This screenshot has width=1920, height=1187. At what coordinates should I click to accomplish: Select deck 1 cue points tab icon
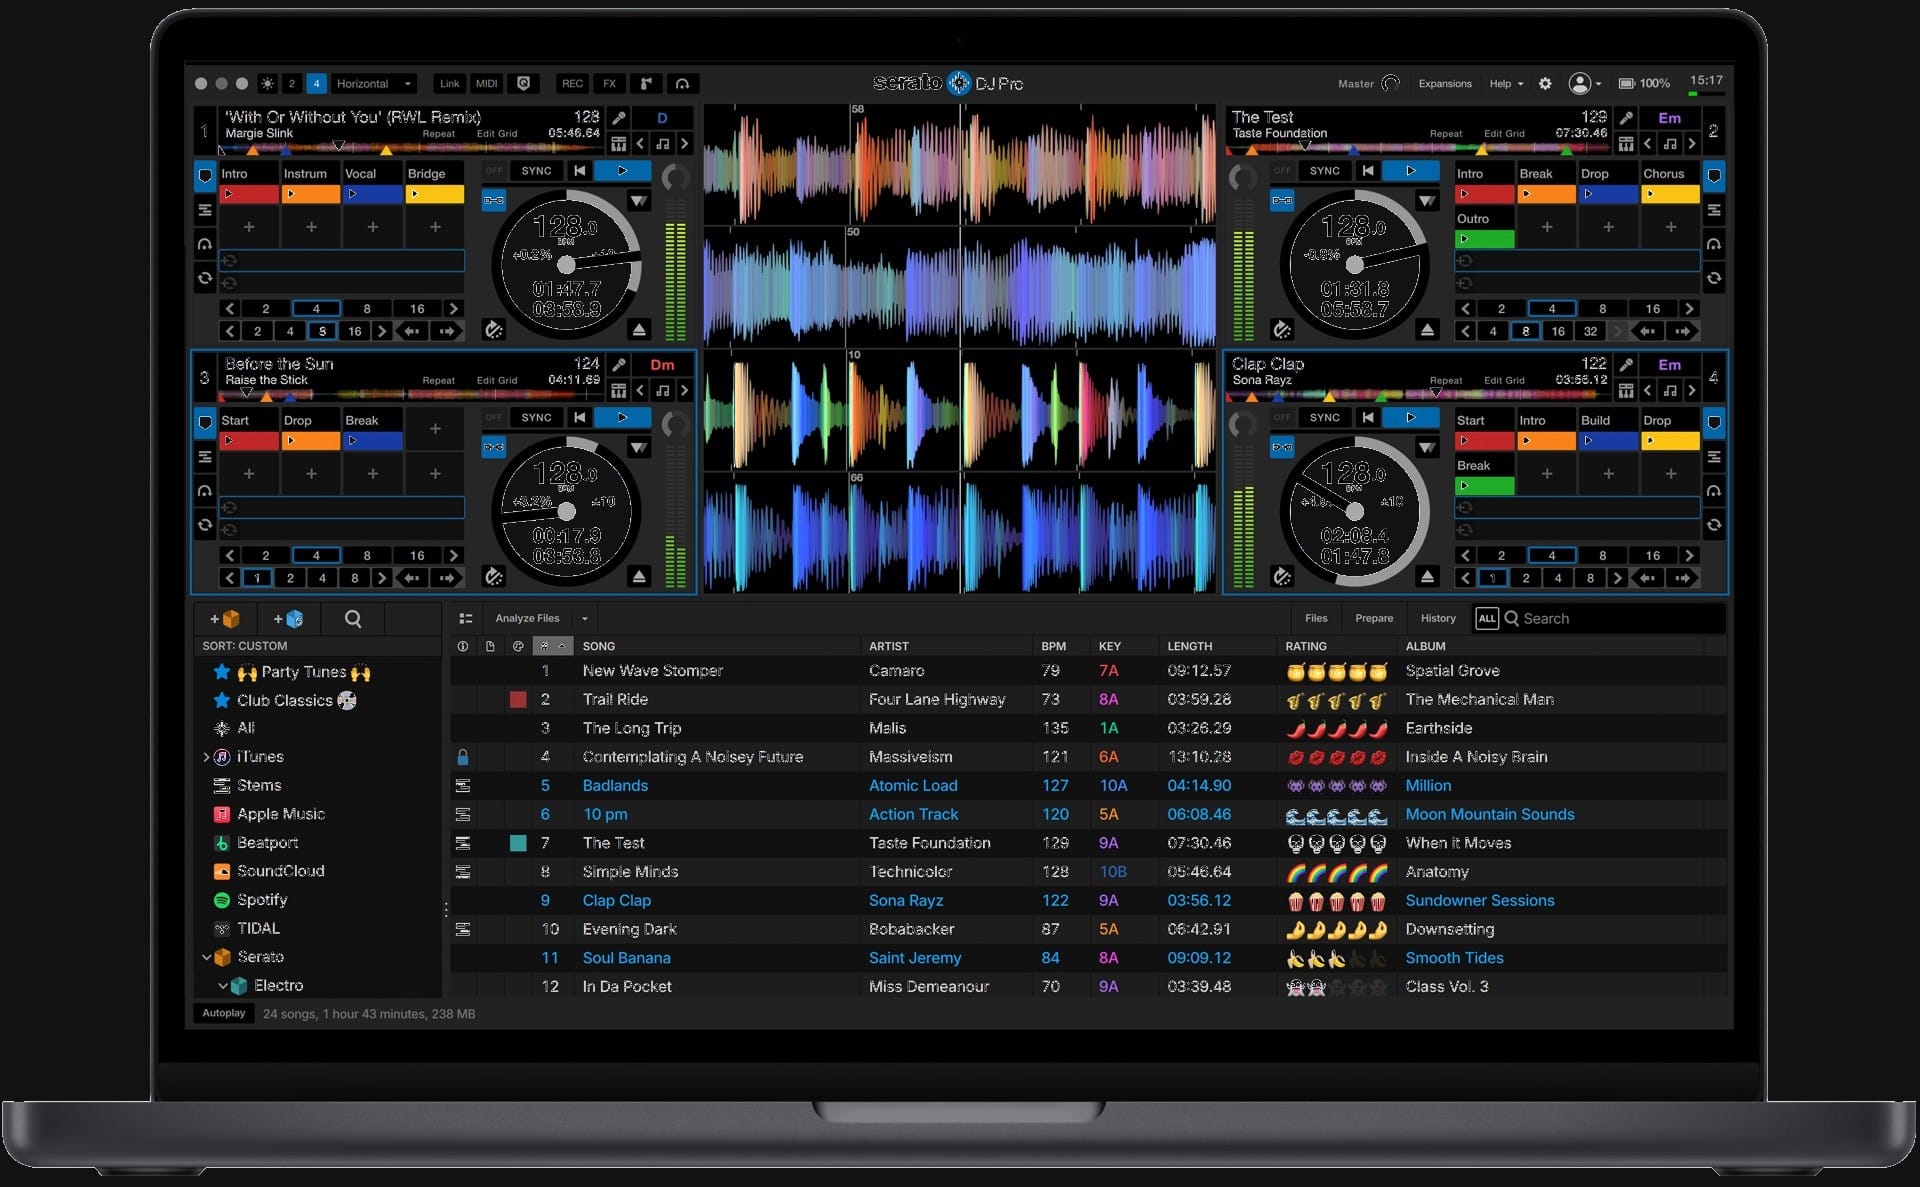click(205, 176)
